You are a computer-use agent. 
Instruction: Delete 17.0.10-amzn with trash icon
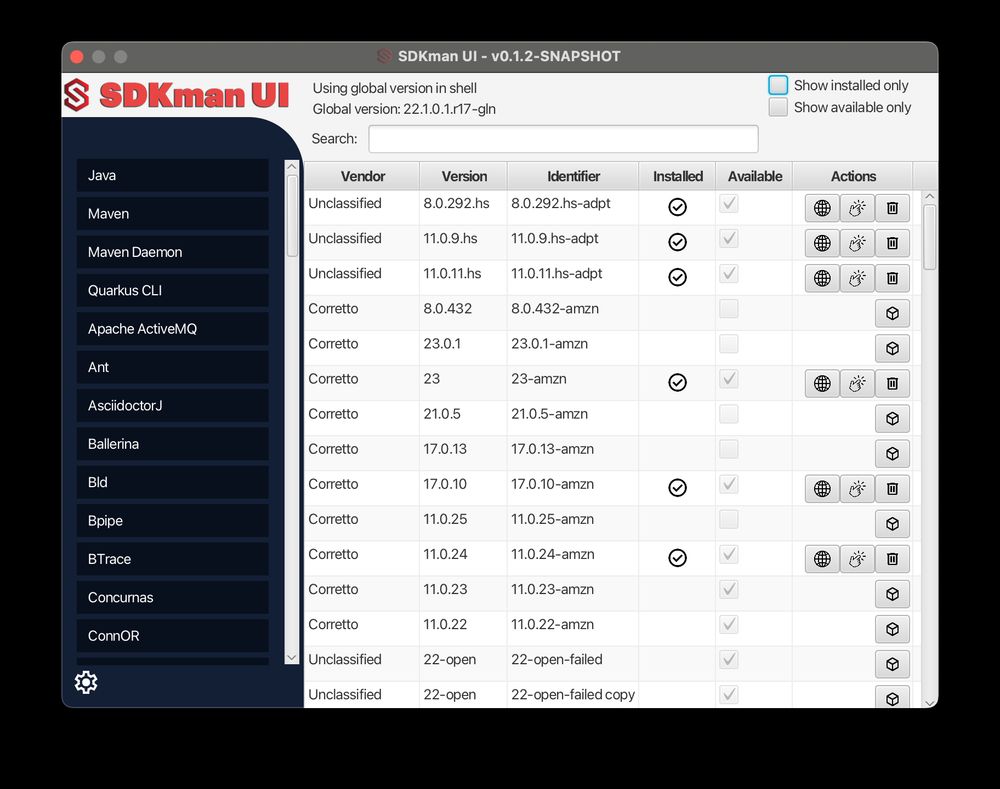tap(892, 489)
